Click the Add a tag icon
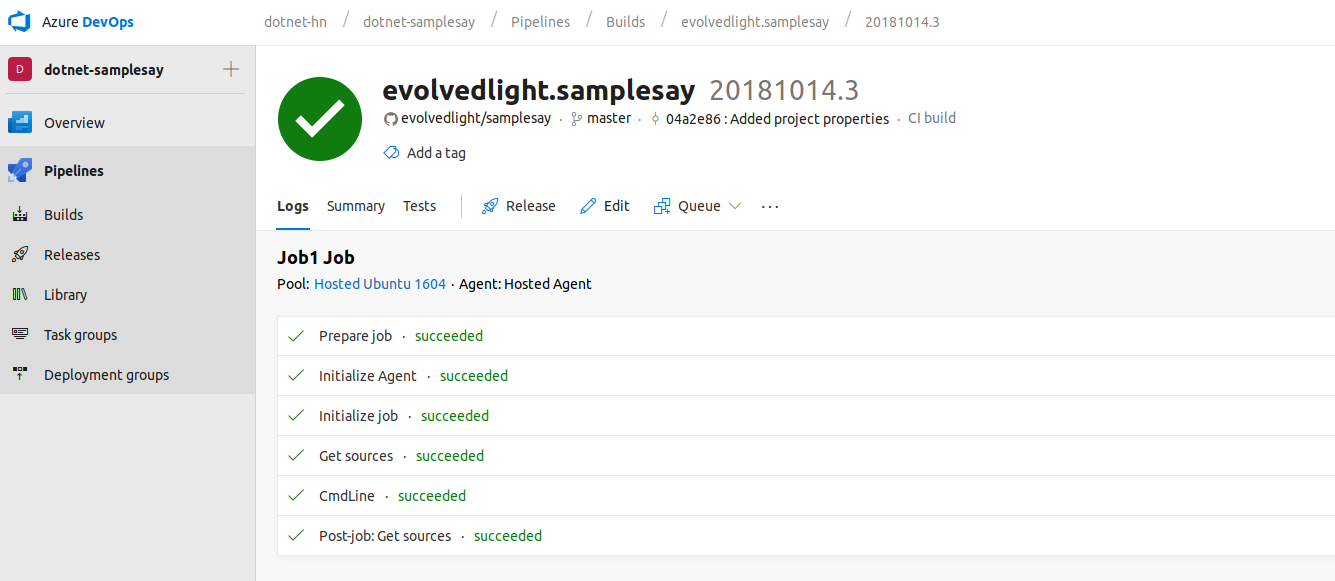 (x=391, y=153)
